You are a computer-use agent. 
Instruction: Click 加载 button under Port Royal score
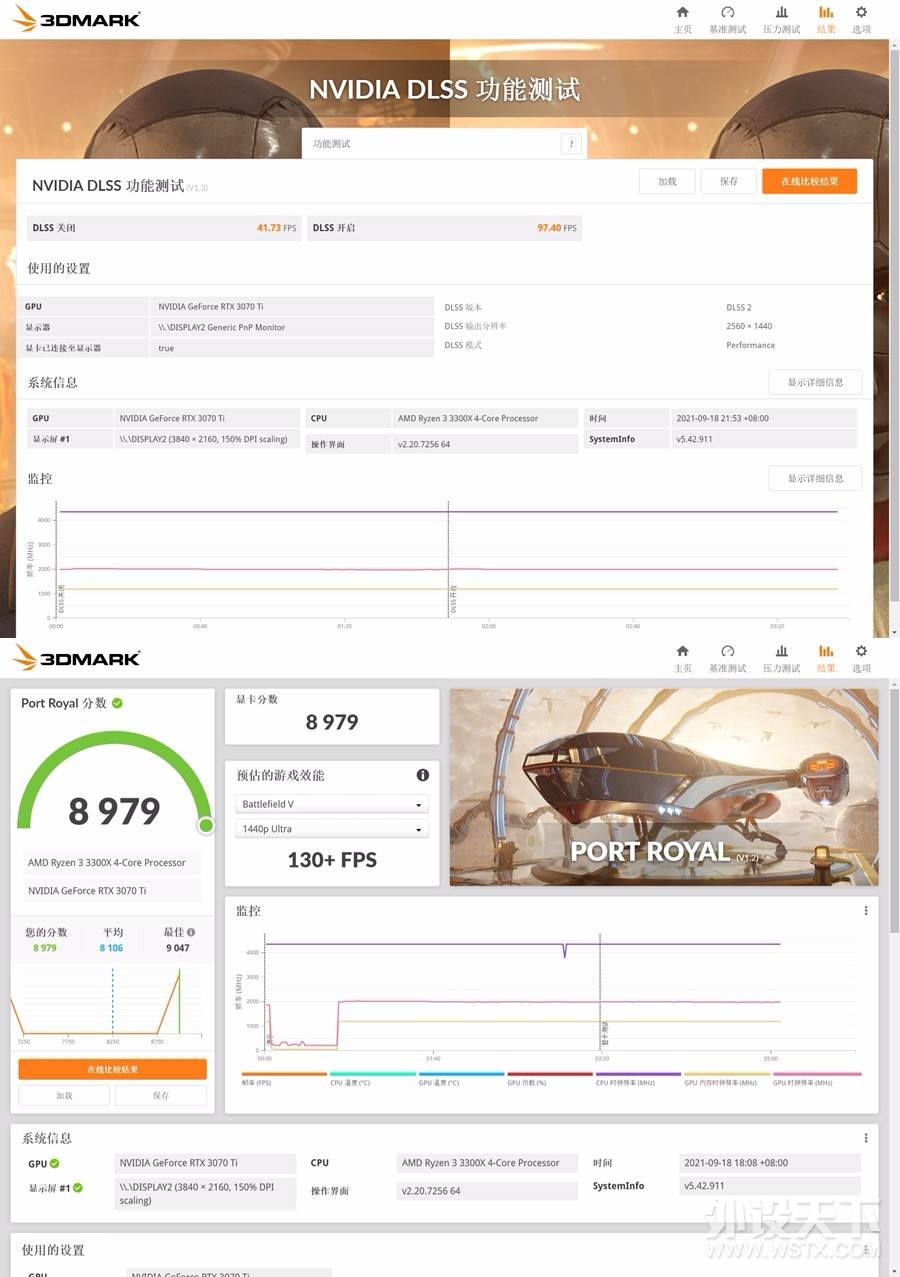click(x=64, y=1096)
